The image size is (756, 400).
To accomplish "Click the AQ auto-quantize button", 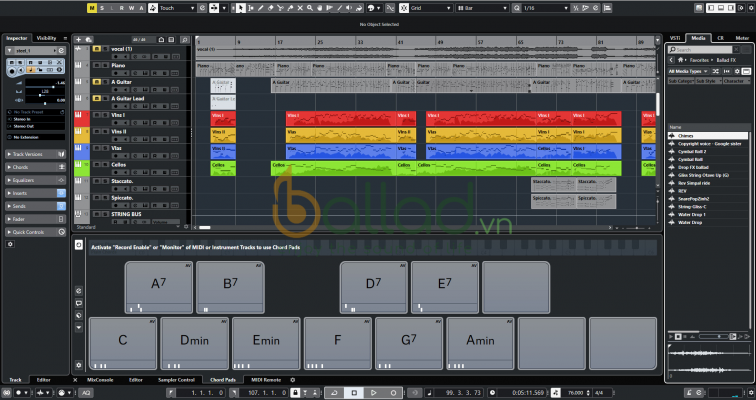I will coord(86,393).
